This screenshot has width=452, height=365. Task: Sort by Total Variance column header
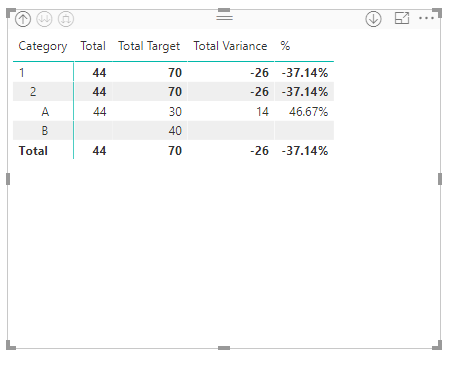(230, 46)
